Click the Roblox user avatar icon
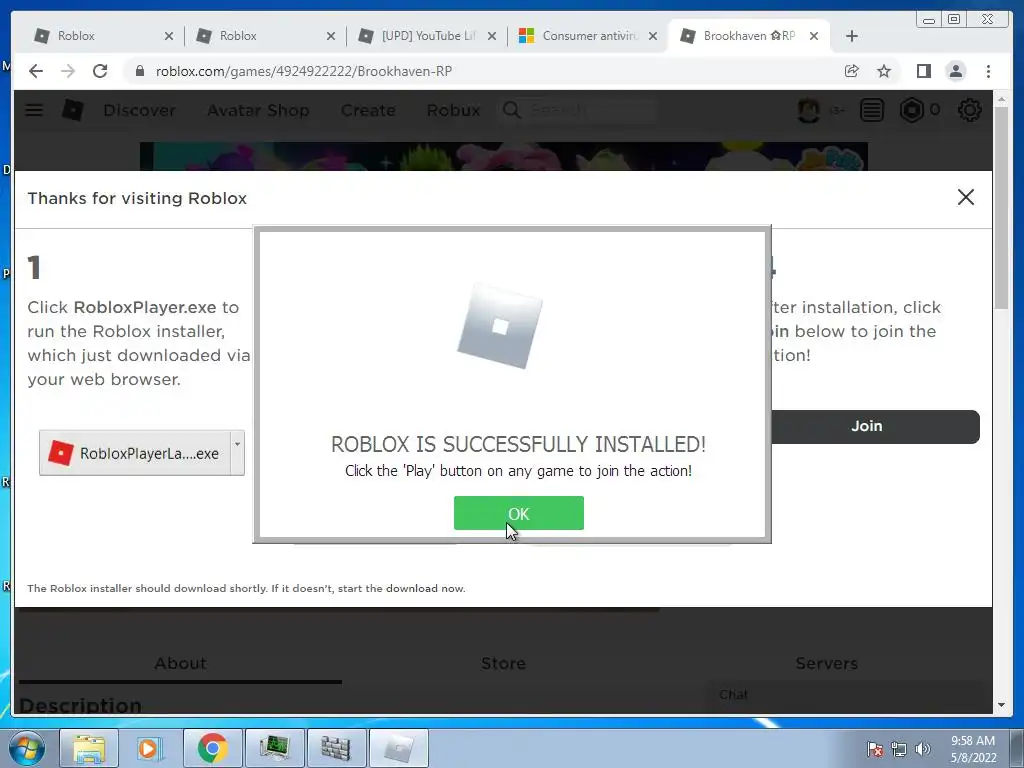Viewport: 1024px width, 768px height. (808, 110)
